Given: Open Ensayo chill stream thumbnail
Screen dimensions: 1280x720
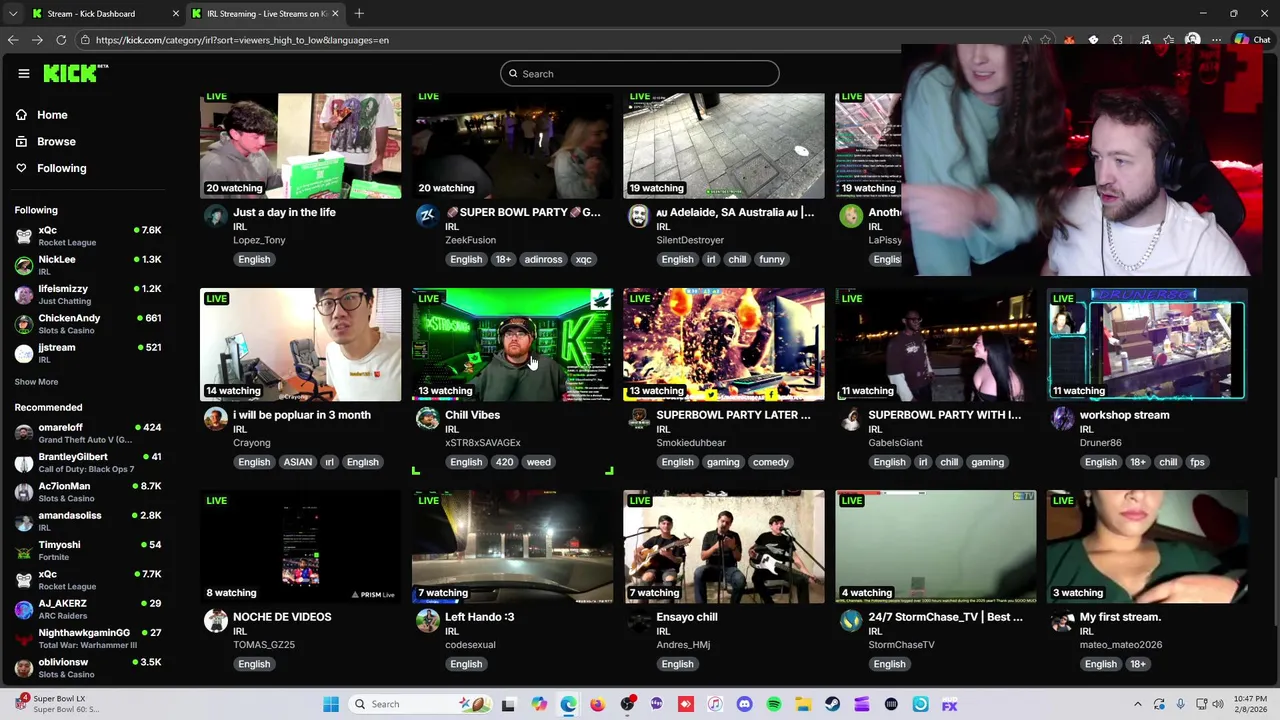Looking at the screenshot, I should tap(724, 546).
